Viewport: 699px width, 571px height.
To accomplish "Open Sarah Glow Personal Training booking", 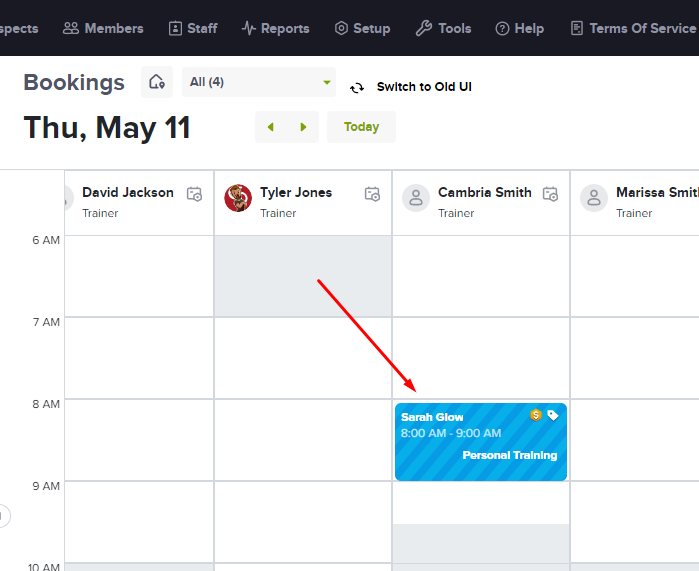I will coord(481,442).
